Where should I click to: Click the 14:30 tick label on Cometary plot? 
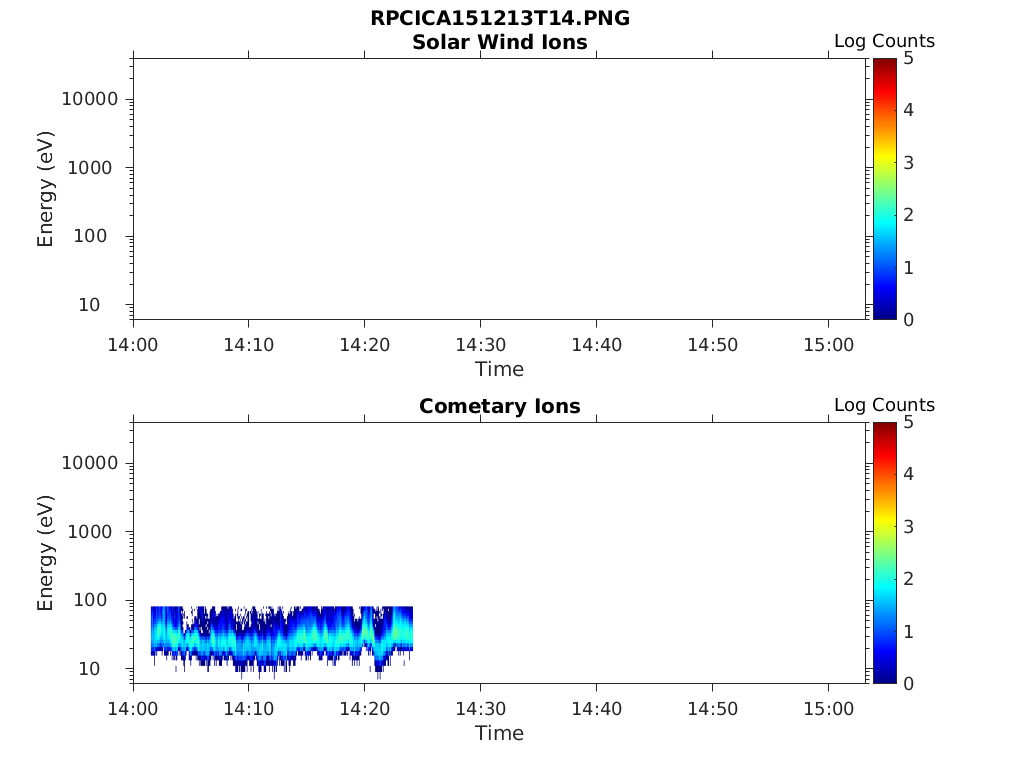[481, 709]
